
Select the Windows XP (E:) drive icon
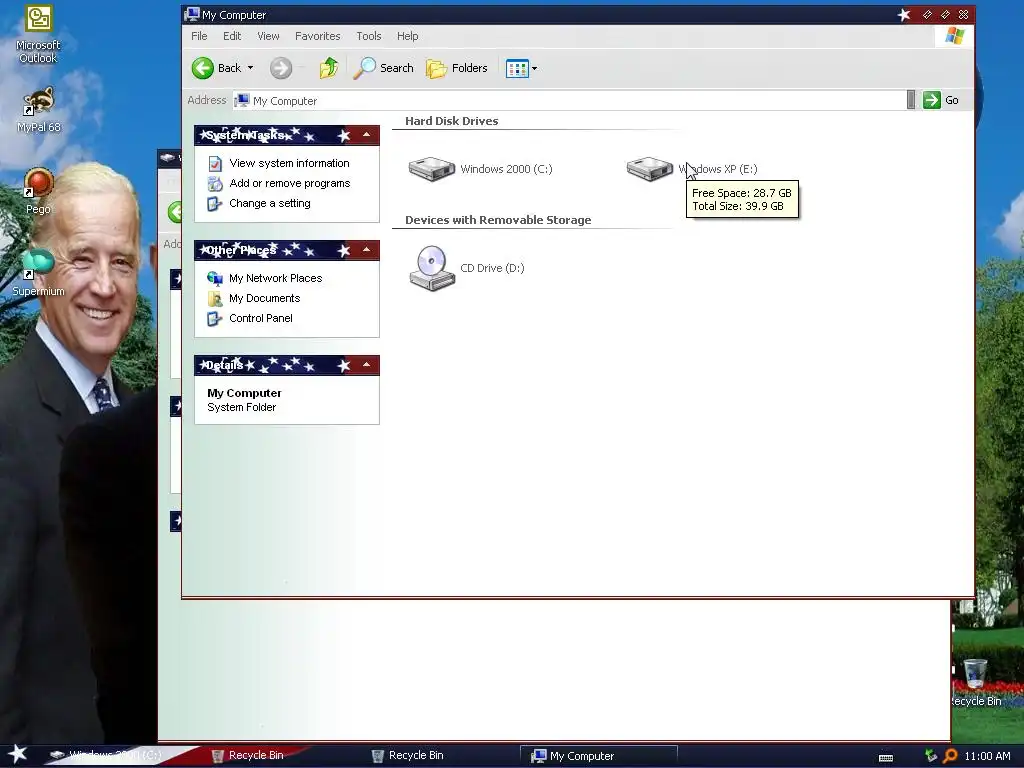(x=649, y=168)
